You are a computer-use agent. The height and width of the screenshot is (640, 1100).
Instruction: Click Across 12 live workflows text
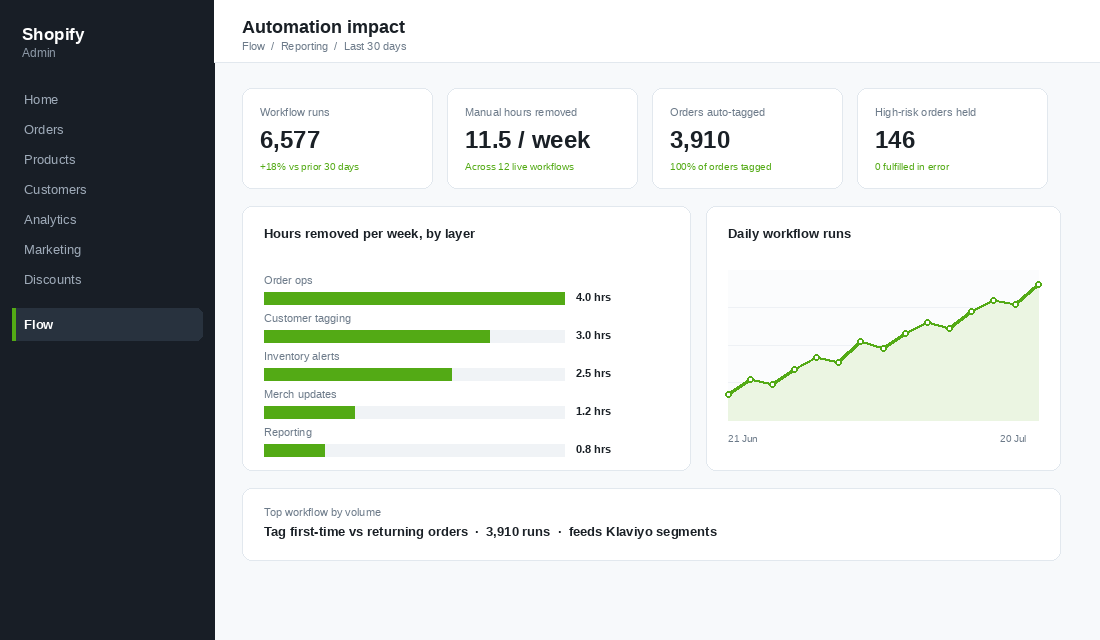tap(519, 167)
